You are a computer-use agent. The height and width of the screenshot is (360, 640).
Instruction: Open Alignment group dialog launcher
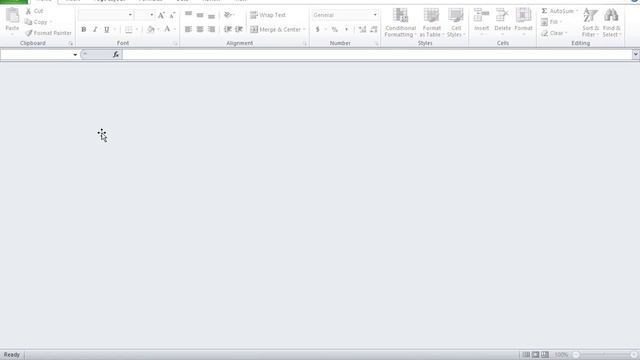pyautogui.click(x=305, y=43)
